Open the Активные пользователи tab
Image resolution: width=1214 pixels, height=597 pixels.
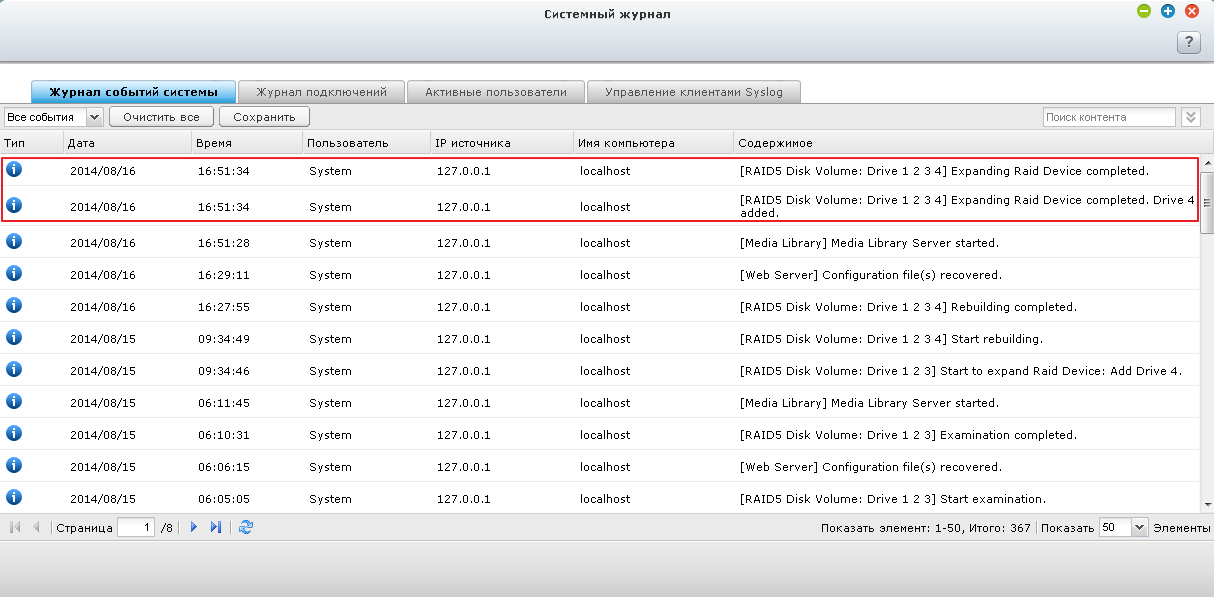496,92
